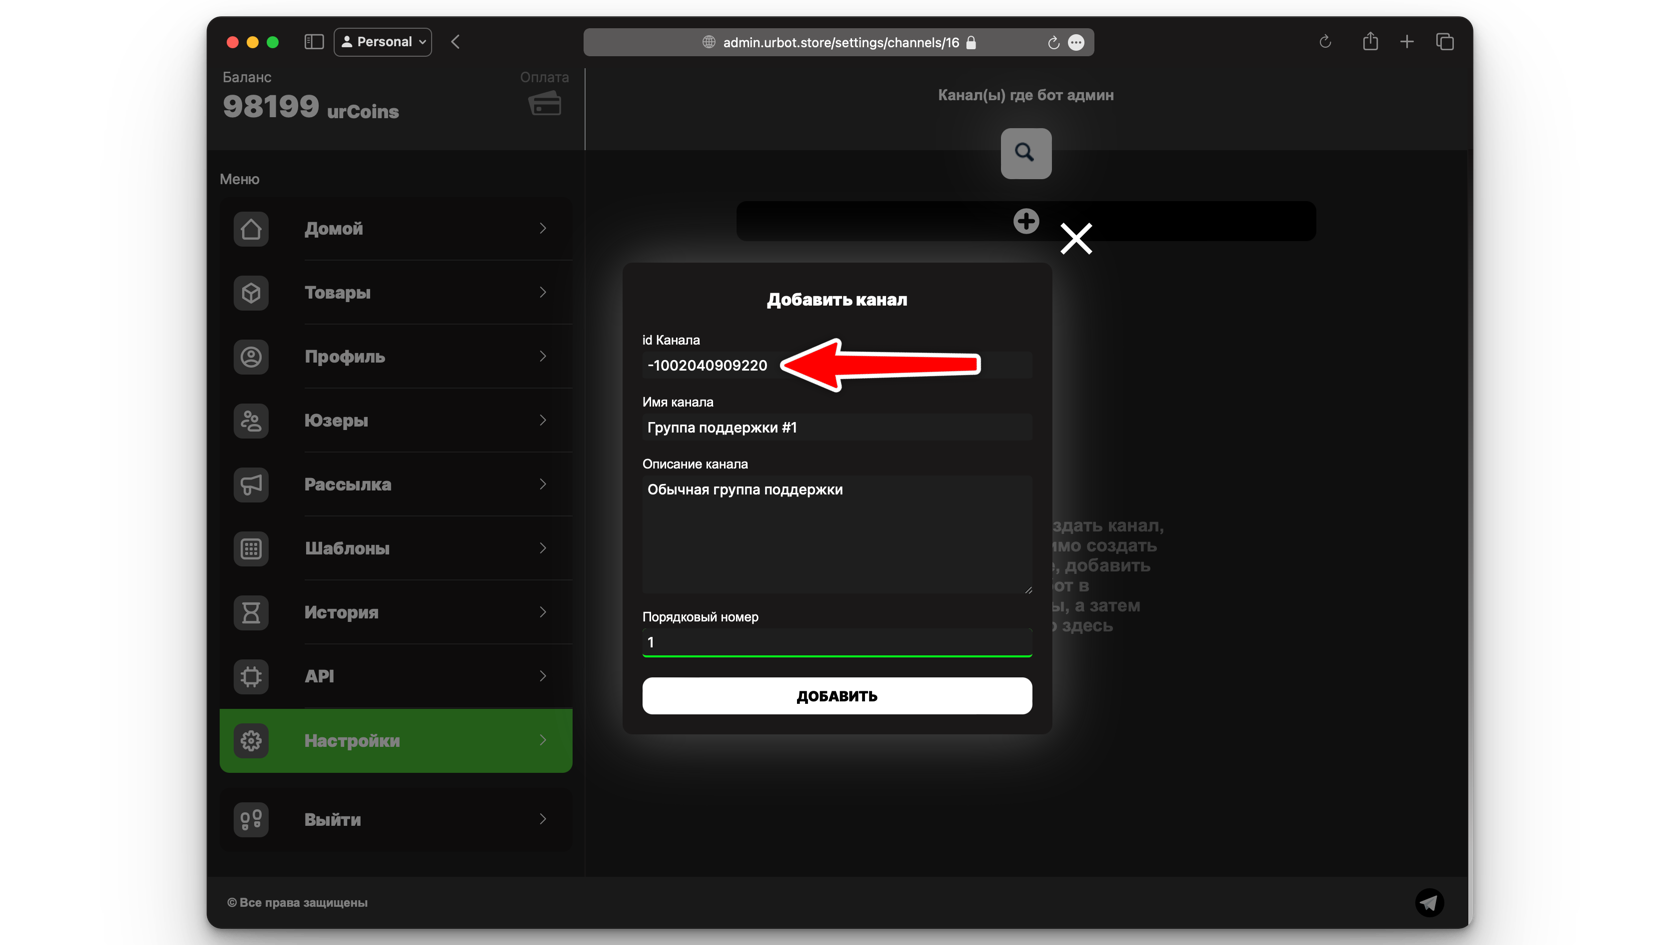Toggle the browser sidebar

(x=314, y=42)
